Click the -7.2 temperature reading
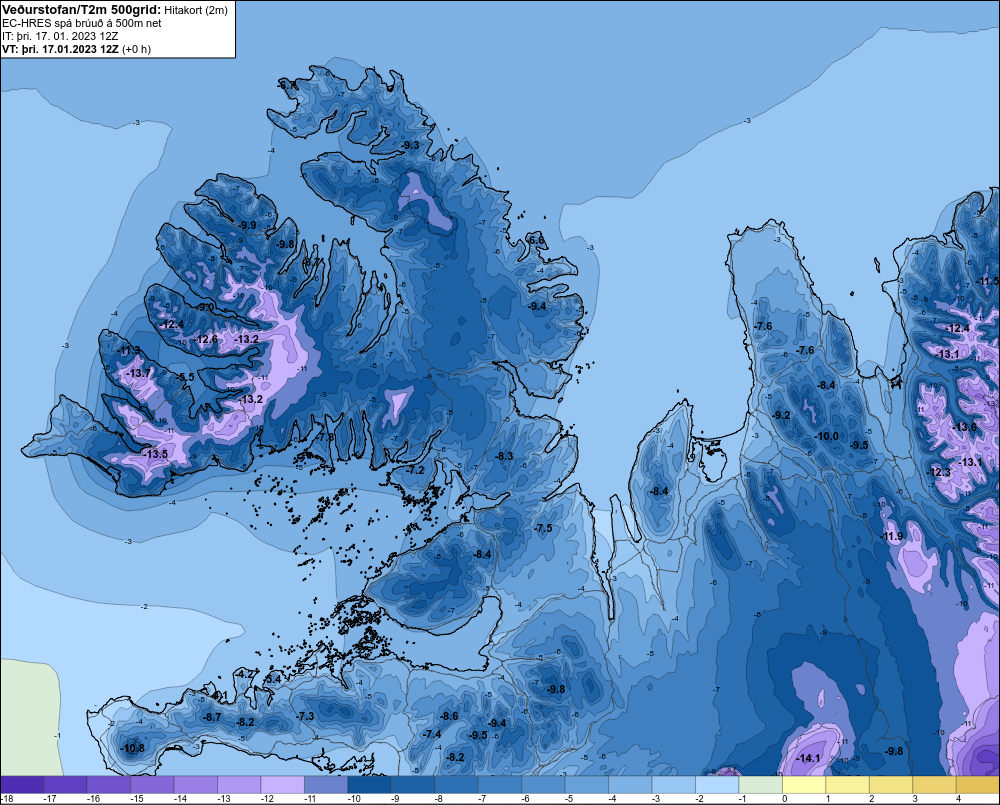Image resolution: width=1000 pixels, height=805 pixels. [x=415, y=470]
